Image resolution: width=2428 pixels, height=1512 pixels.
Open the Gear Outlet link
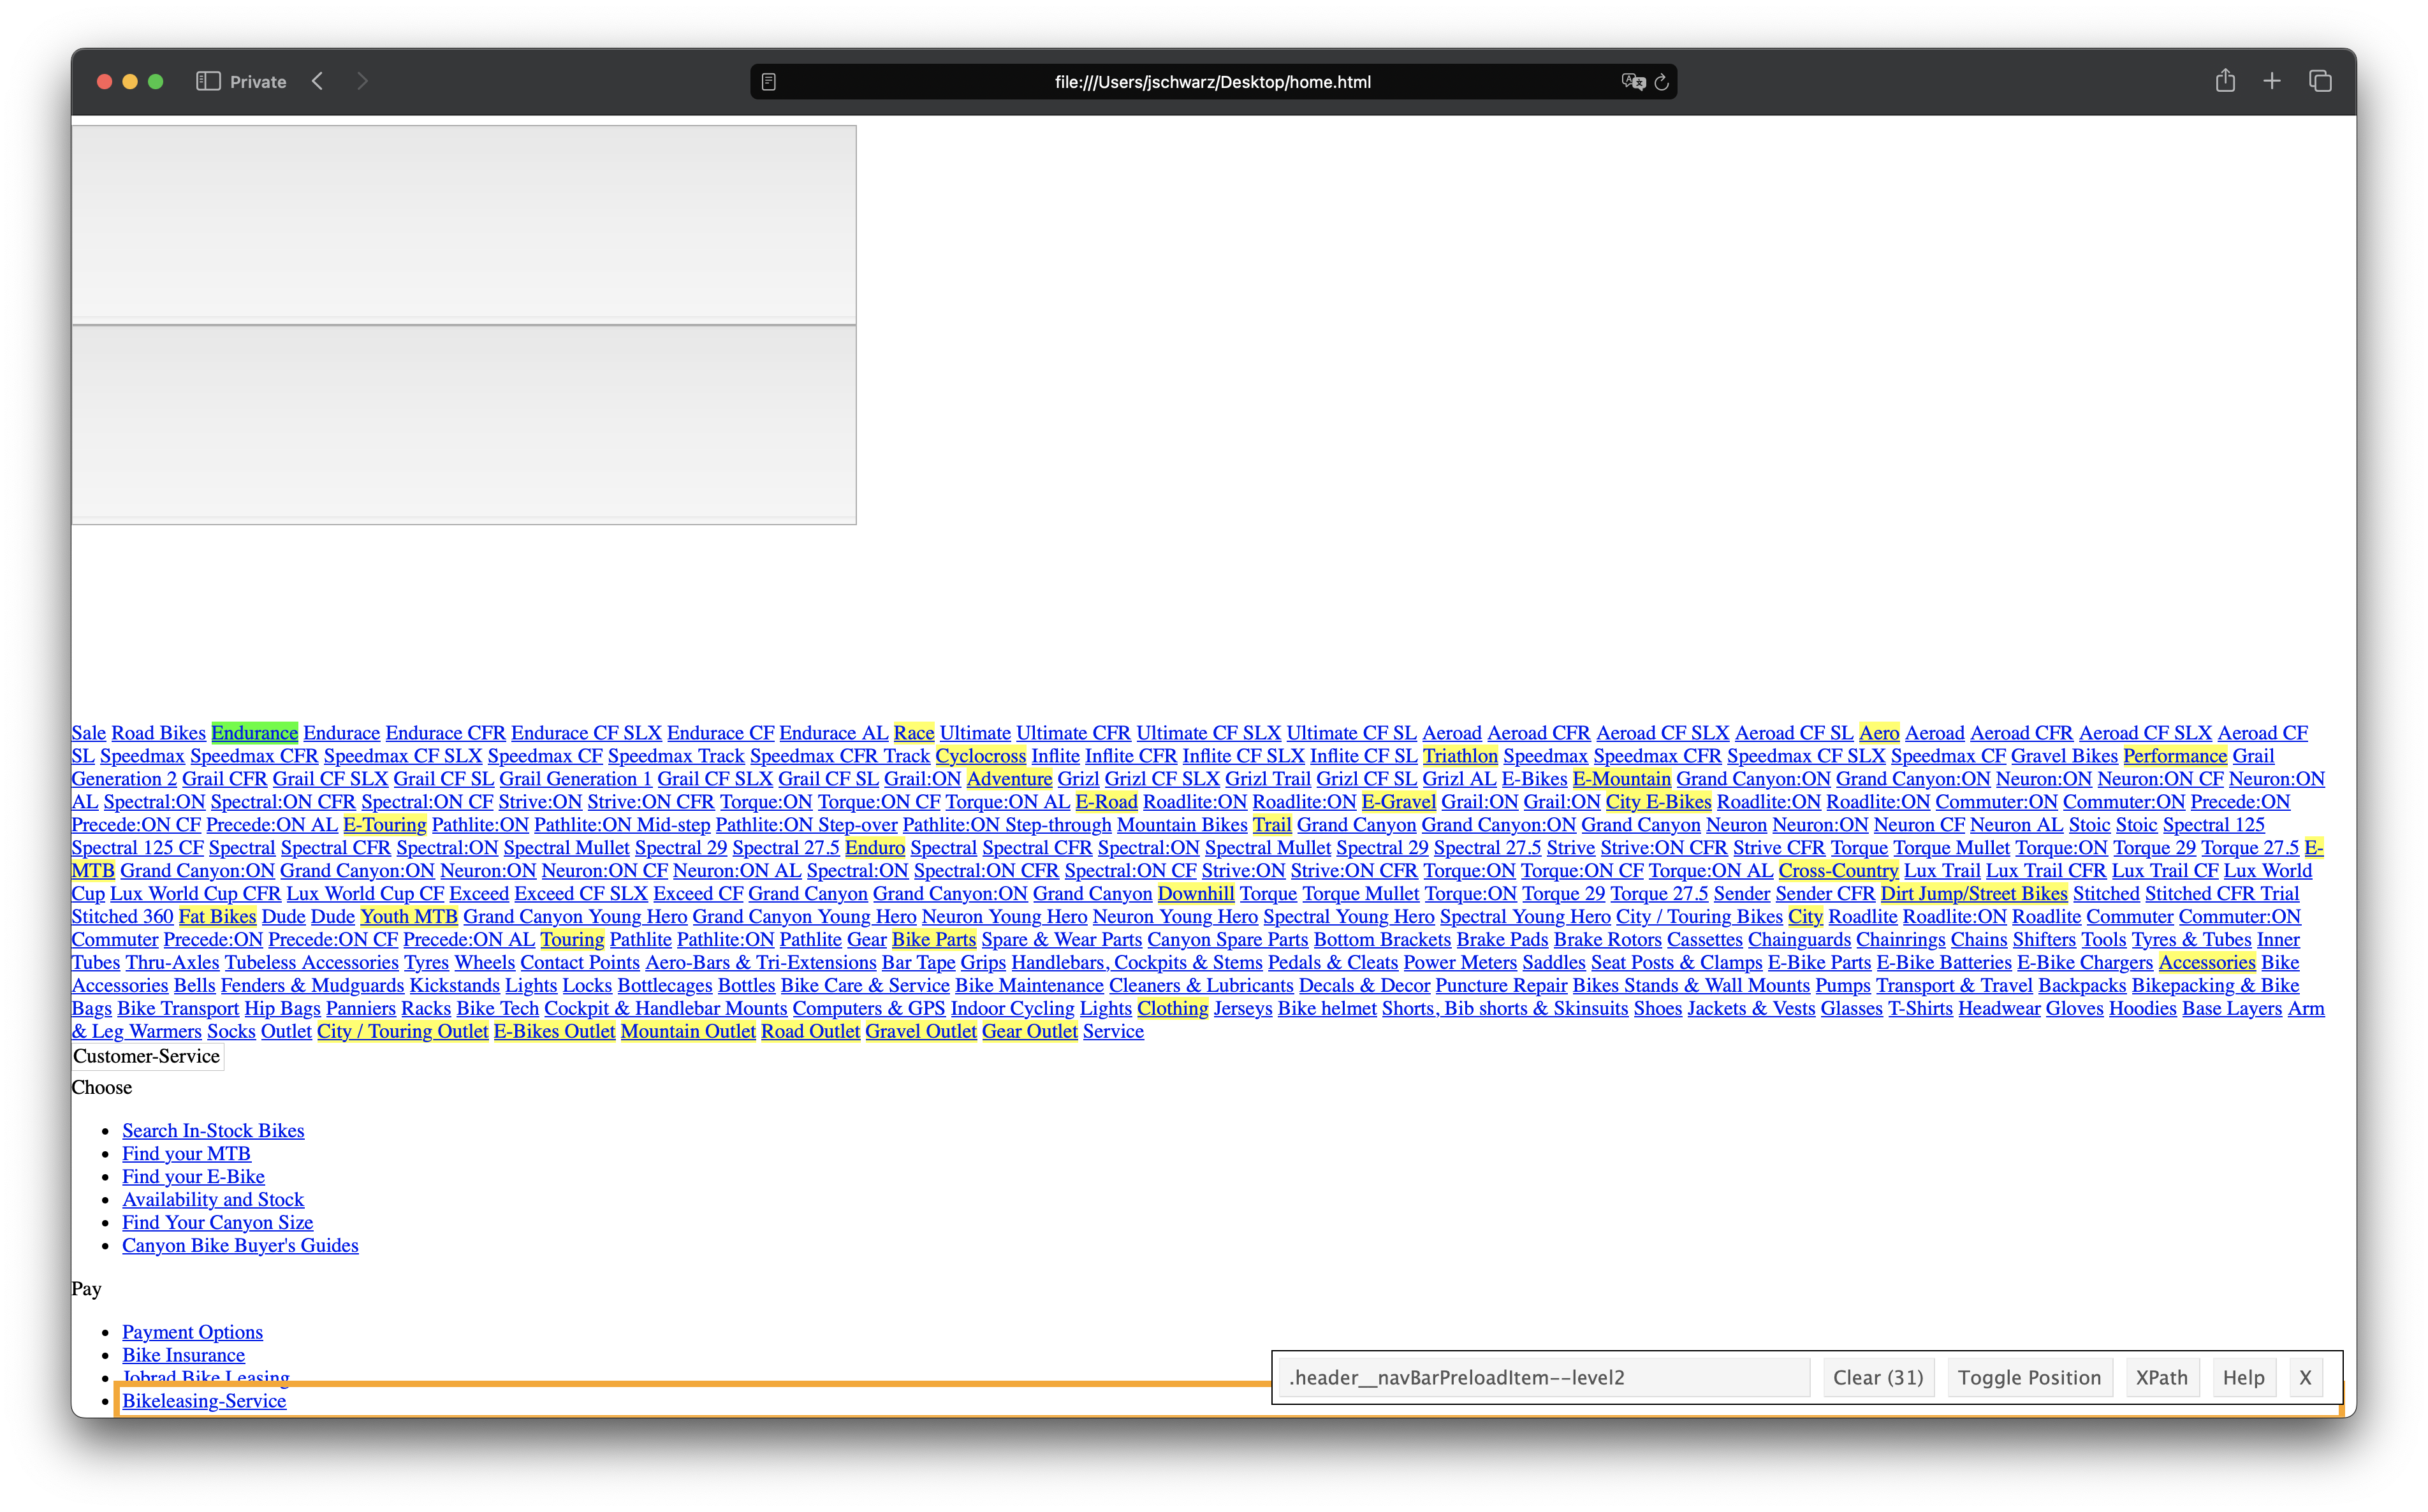pos(1029,1032)
